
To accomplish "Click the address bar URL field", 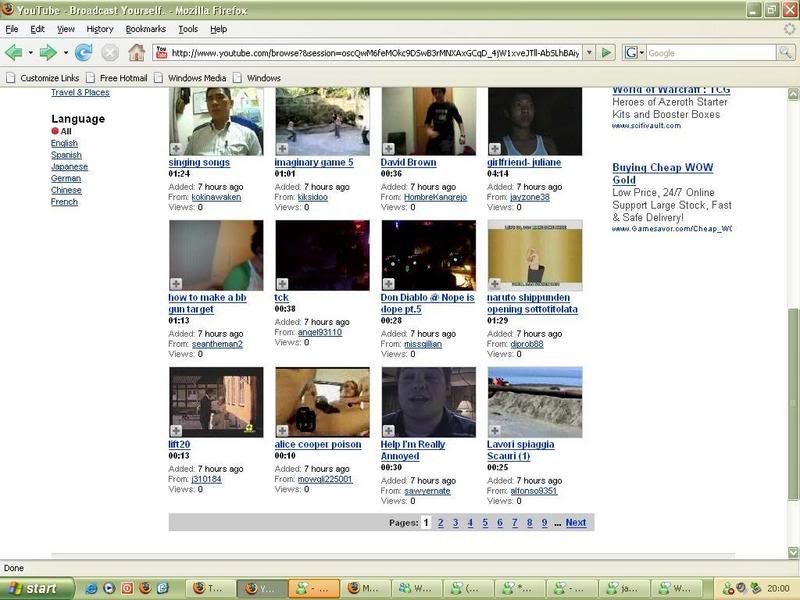I will (375, 53).
